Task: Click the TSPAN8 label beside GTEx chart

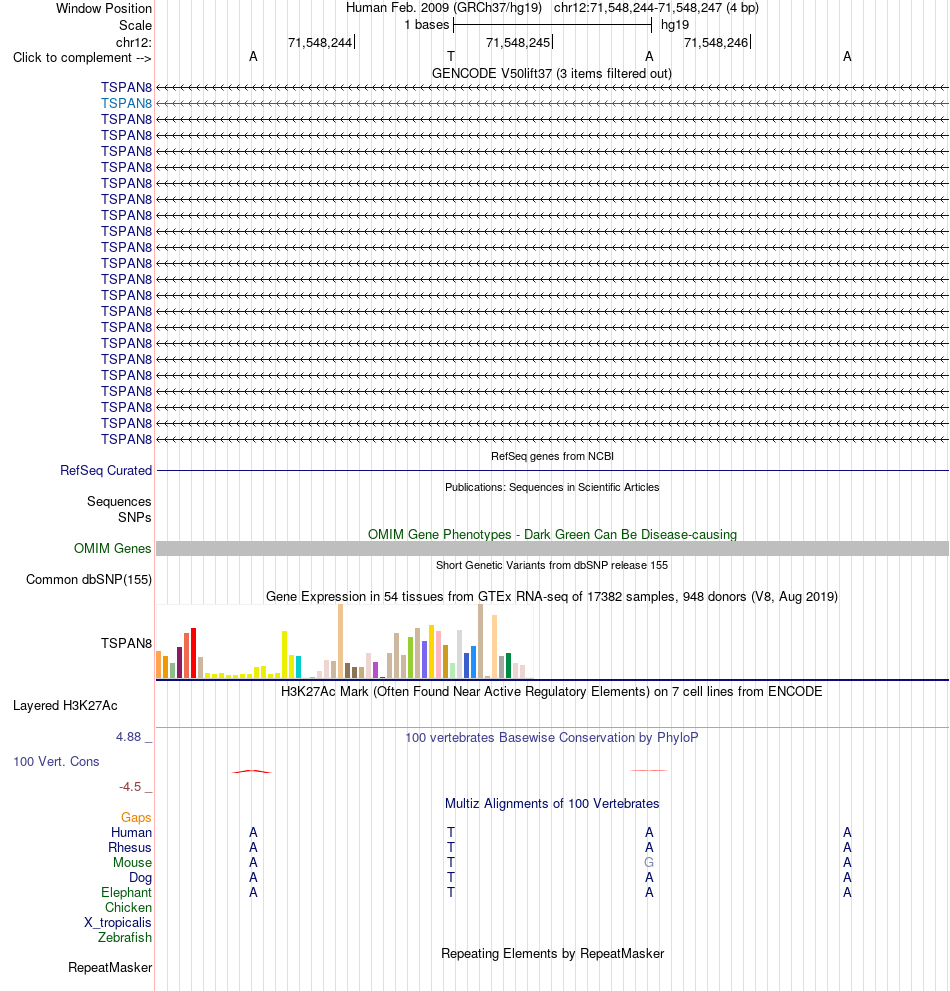Action: tap(126, 643)
